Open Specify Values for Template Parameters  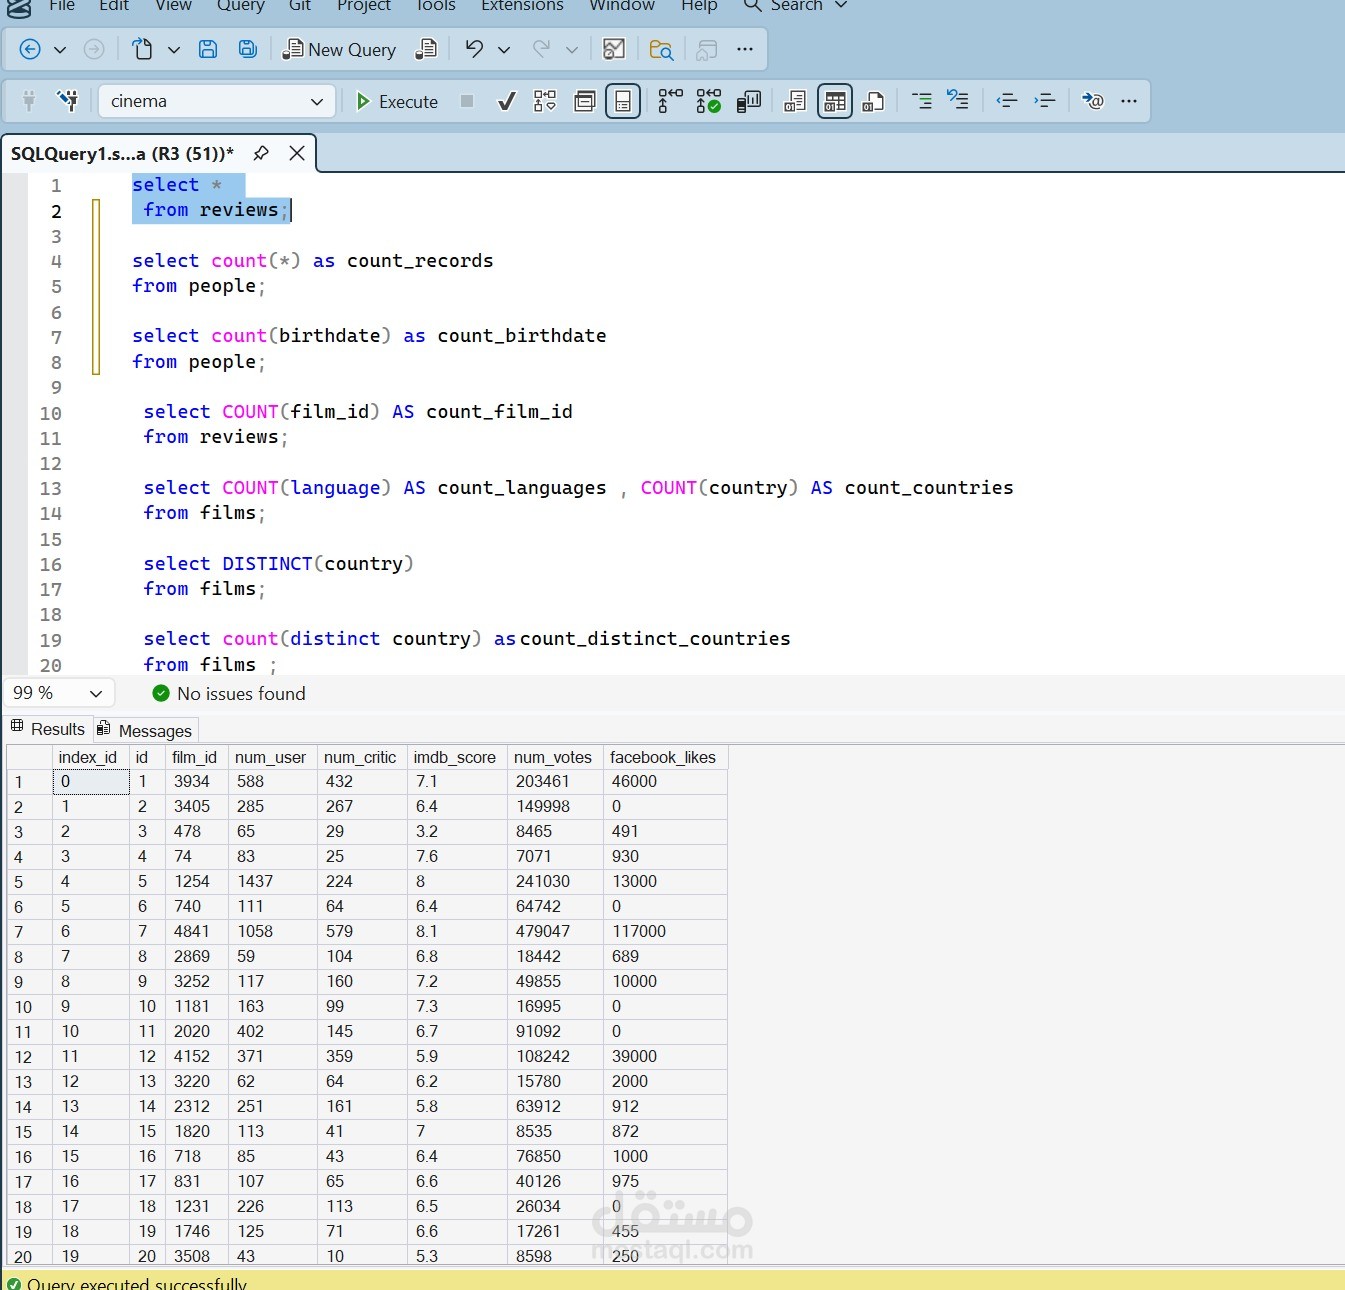[x=585, y=101]
